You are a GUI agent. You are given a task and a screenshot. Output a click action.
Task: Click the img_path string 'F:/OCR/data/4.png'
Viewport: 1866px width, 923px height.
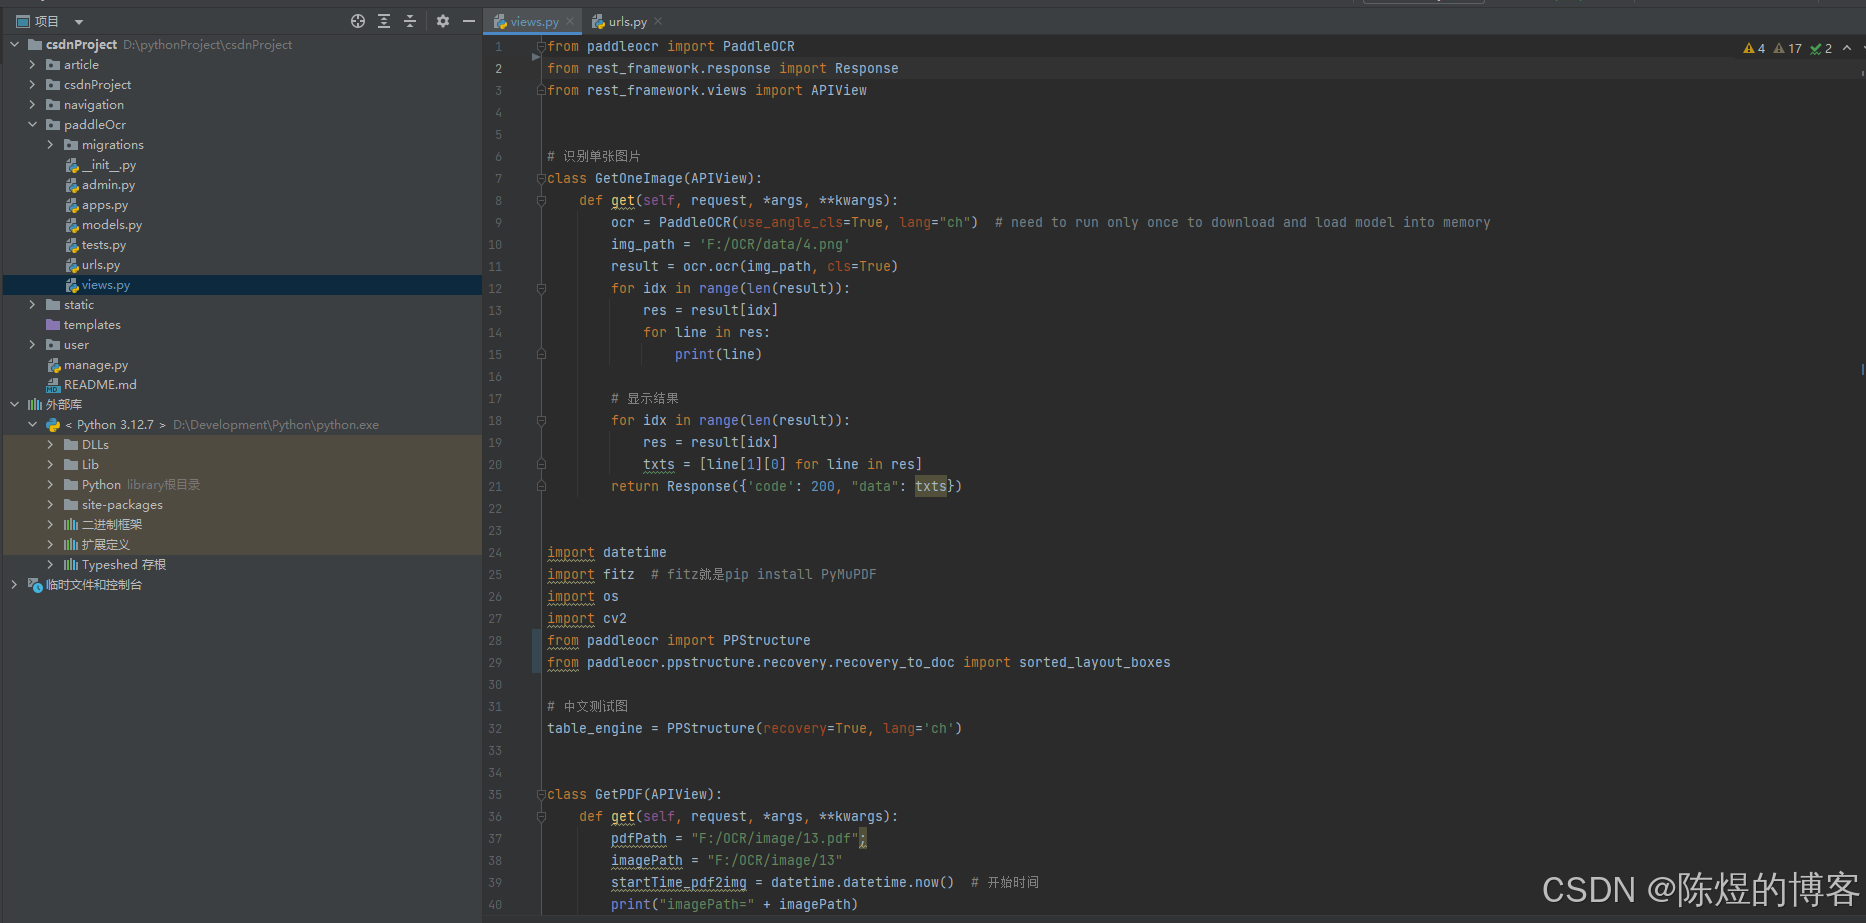(775, 244)
